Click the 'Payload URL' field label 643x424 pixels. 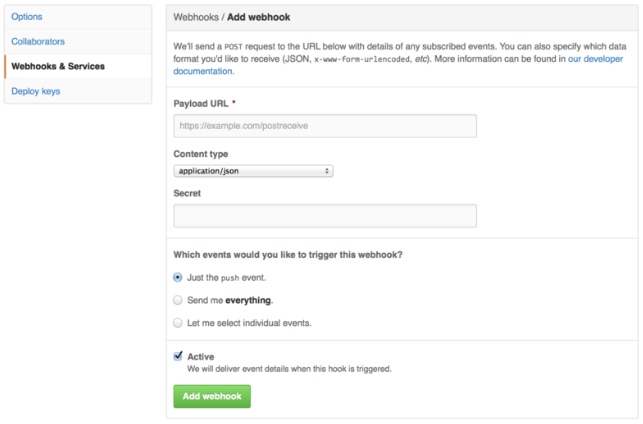tap(201, 104)
